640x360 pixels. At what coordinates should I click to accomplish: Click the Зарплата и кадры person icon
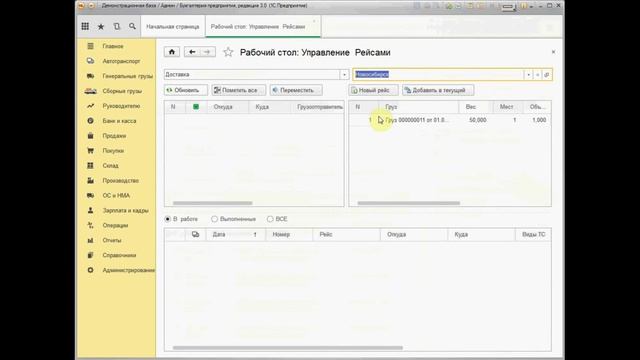[91, 210]
